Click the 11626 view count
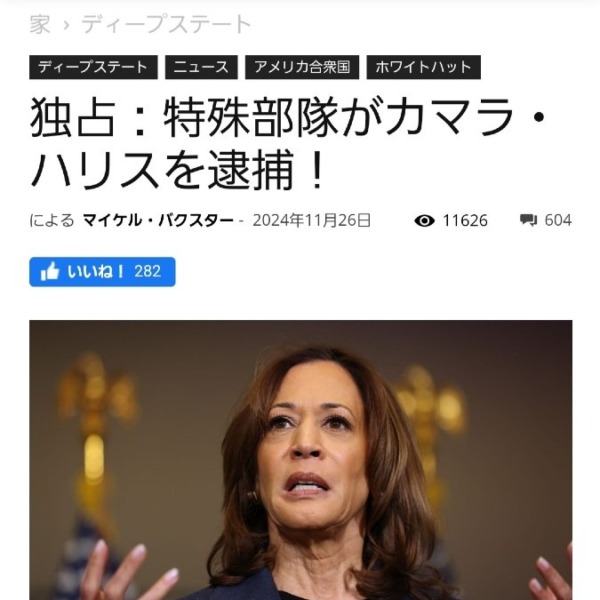 [465, 221]
